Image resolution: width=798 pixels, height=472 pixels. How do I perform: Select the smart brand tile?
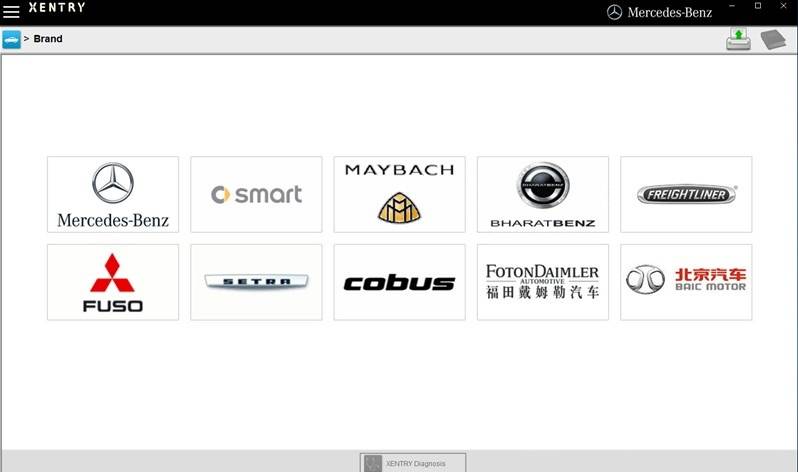tap(256, 195)
